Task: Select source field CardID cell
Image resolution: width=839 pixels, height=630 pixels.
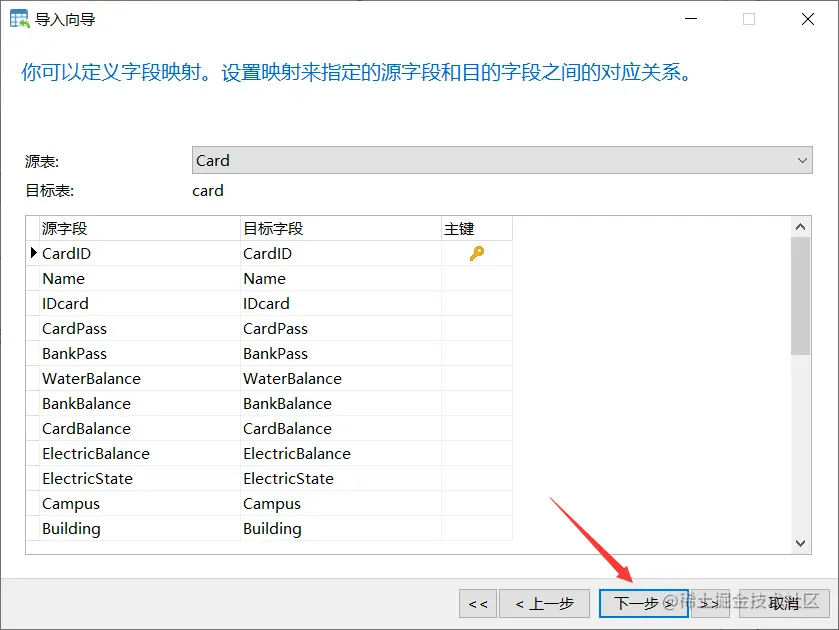Action: click(x=140, y=253)
